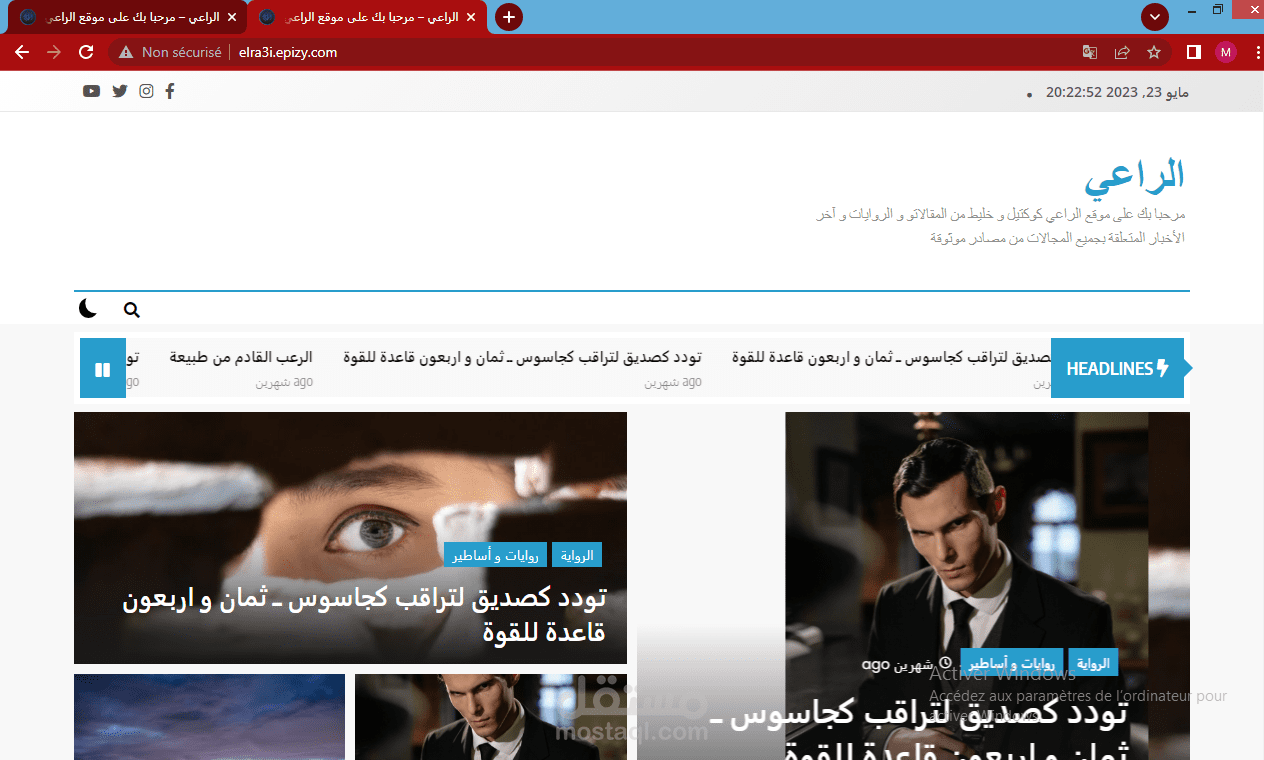Open a new browser tab
This screenshot has height=760, width=1264.
[x=509, y=17]
